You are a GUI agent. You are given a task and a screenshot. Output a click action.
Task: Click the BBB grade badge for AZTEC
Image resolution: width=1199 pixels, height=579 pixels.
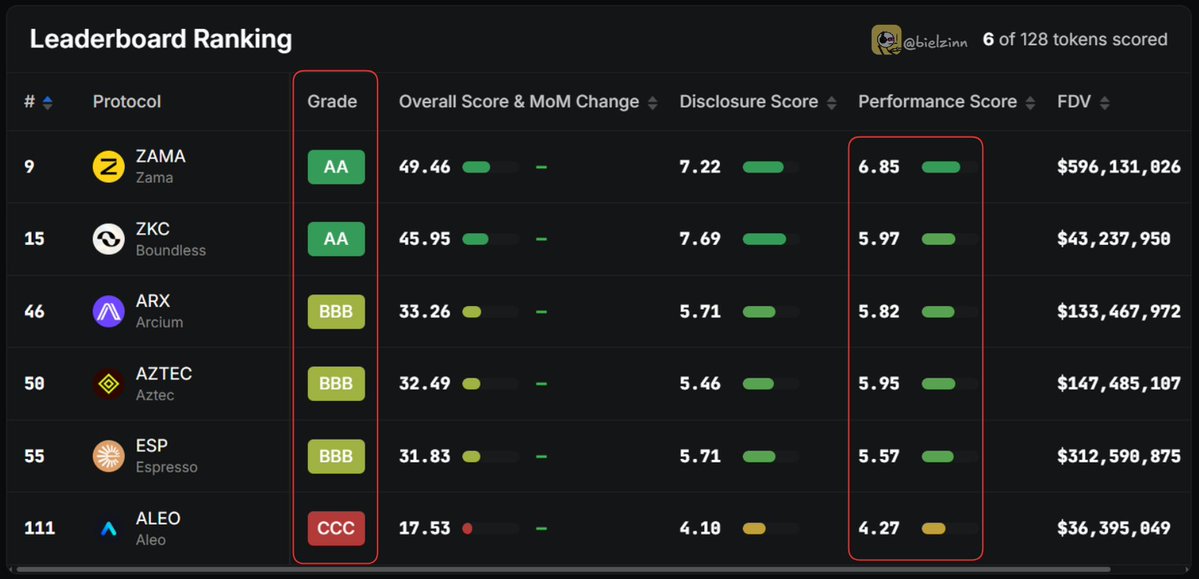(x=336, y=383)
